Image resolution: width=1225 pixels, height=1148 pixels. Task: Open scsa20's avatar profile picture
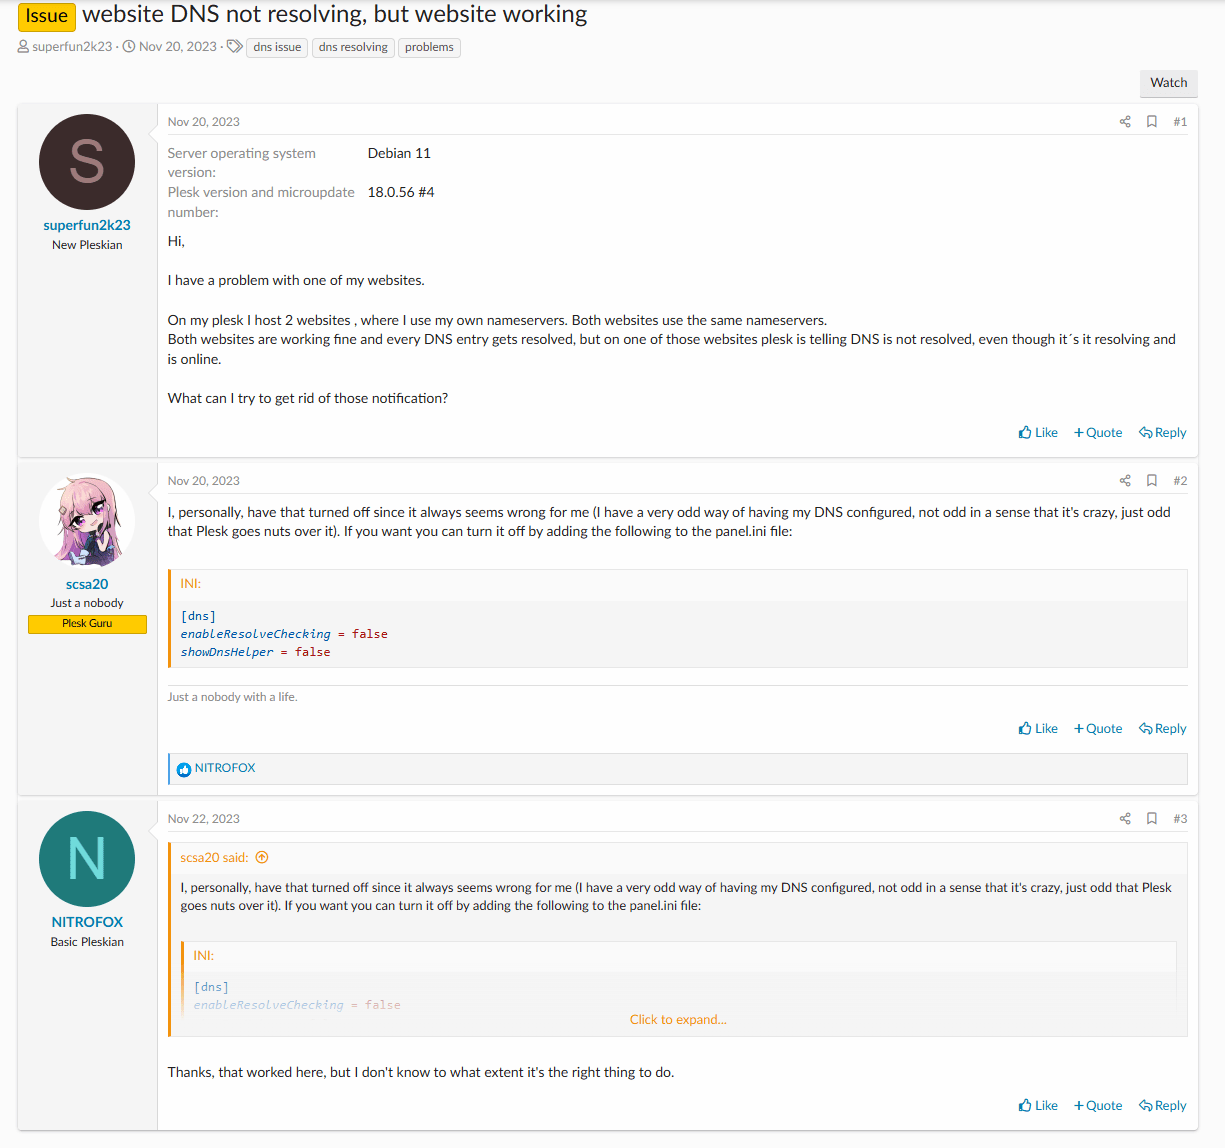87,521
